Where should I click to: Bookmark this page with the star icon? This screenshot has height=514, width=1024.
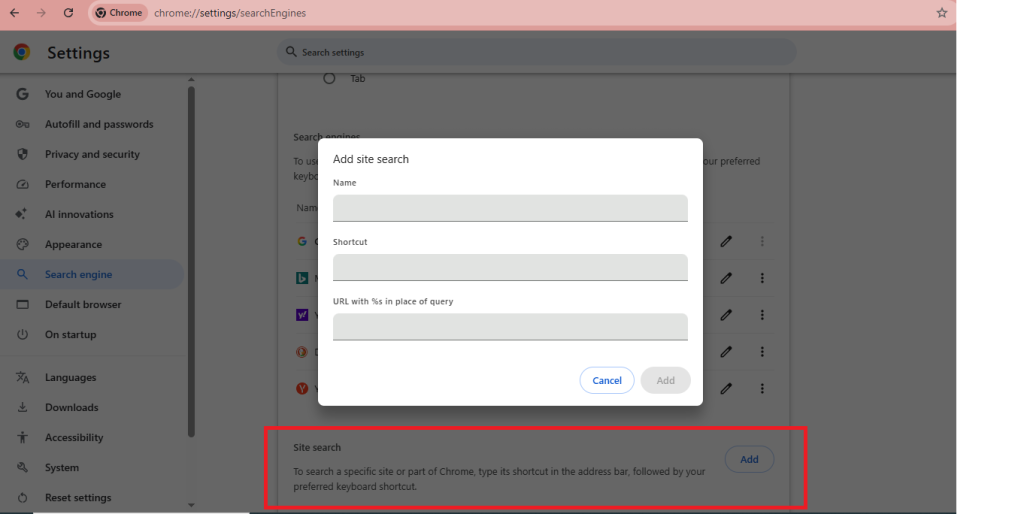point(942,13)
